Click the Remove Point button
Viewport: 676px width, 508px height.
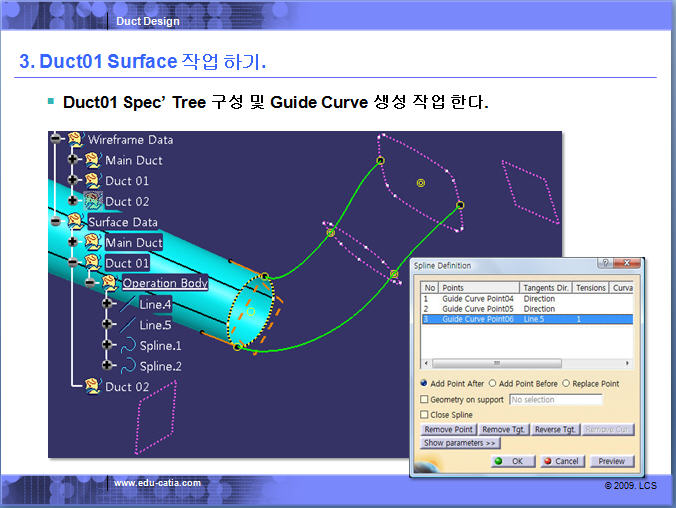pos(448,429)
